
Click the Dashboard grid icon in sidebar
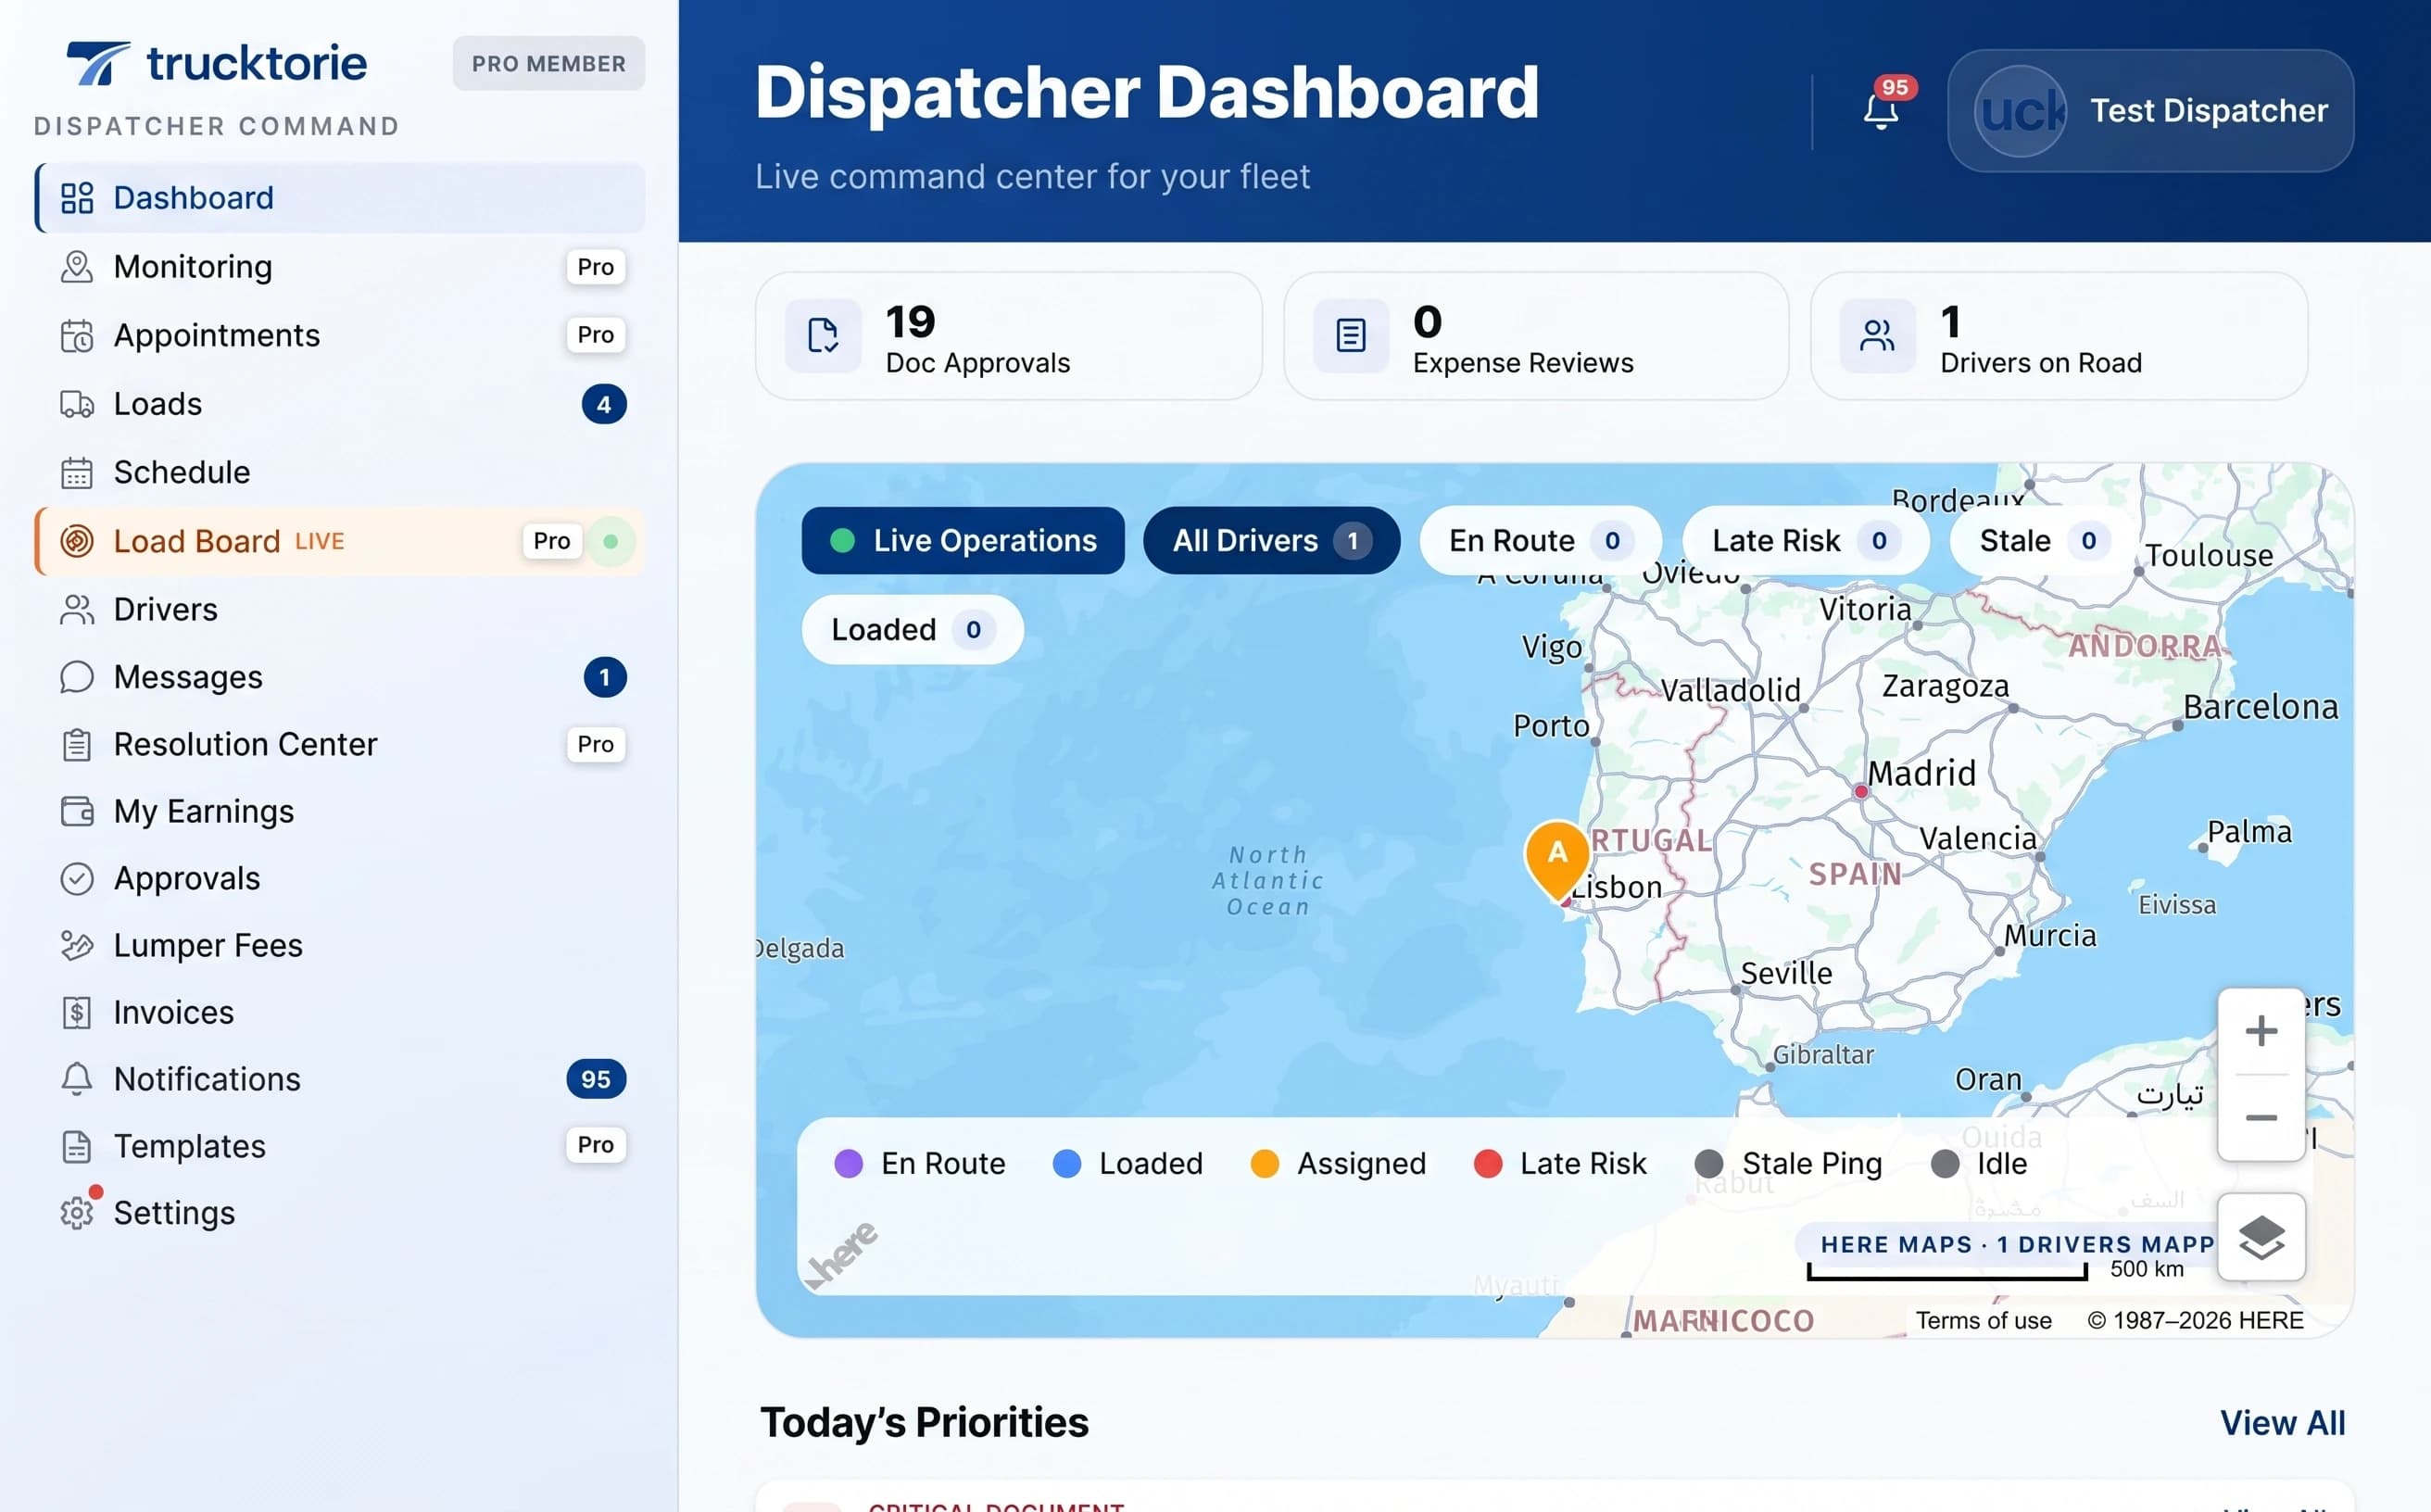coord(77,198)
